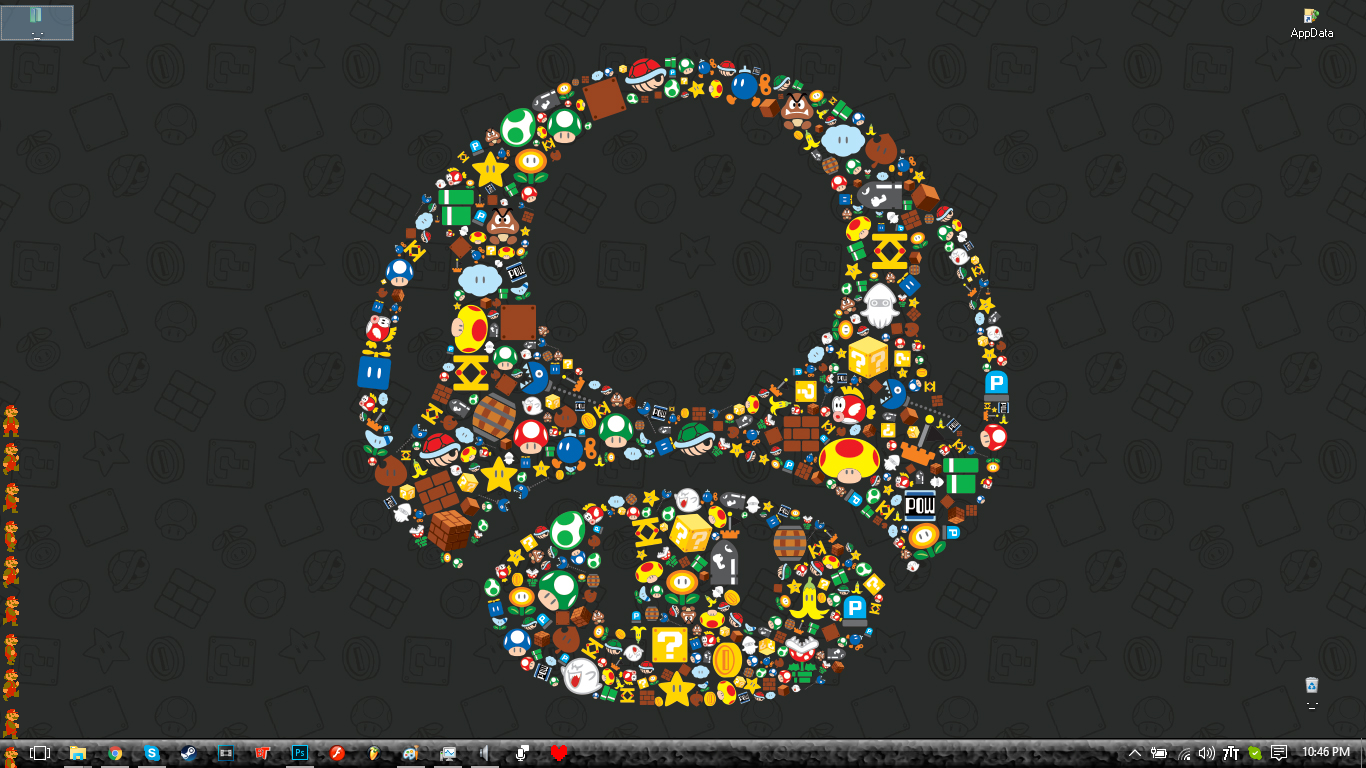Switch to Google Chrome on the taskbar
The height and width of the screenshot is (768, 1366).
[115, 753]
